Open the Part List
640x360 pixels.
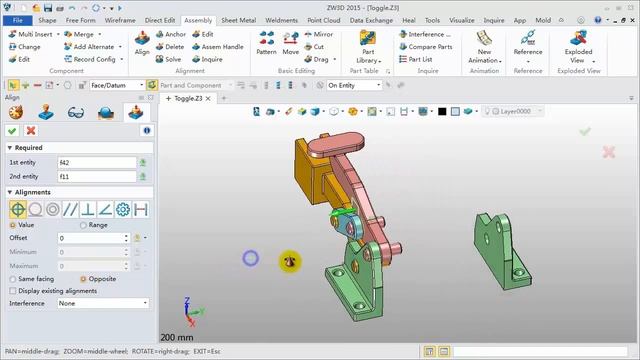coord(415,59)
